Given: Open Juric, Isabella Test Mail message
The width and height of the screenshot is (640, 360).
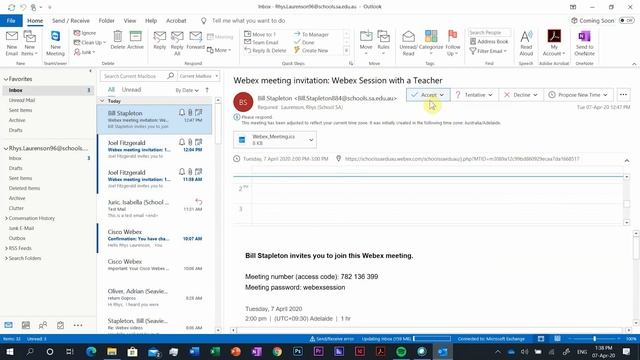Looking at the screenshot, I should pos(155,208).
